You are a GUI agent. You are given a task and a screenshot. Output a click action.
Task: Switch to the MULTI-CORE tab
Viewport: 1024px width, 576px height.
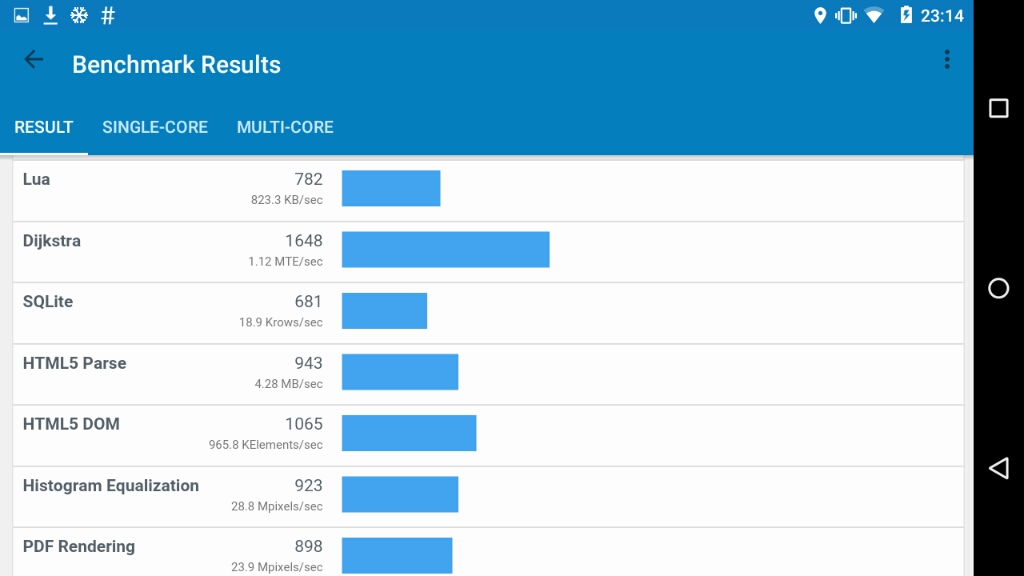(285, 127)
